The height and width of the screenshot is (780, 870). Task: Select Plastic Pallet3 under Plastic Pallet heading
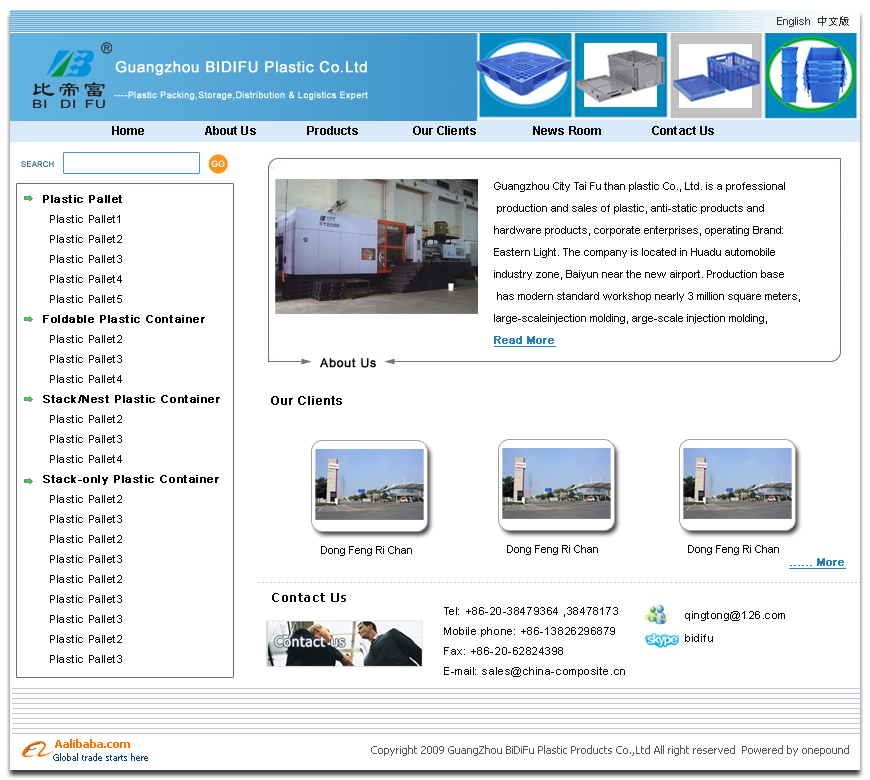85,259
